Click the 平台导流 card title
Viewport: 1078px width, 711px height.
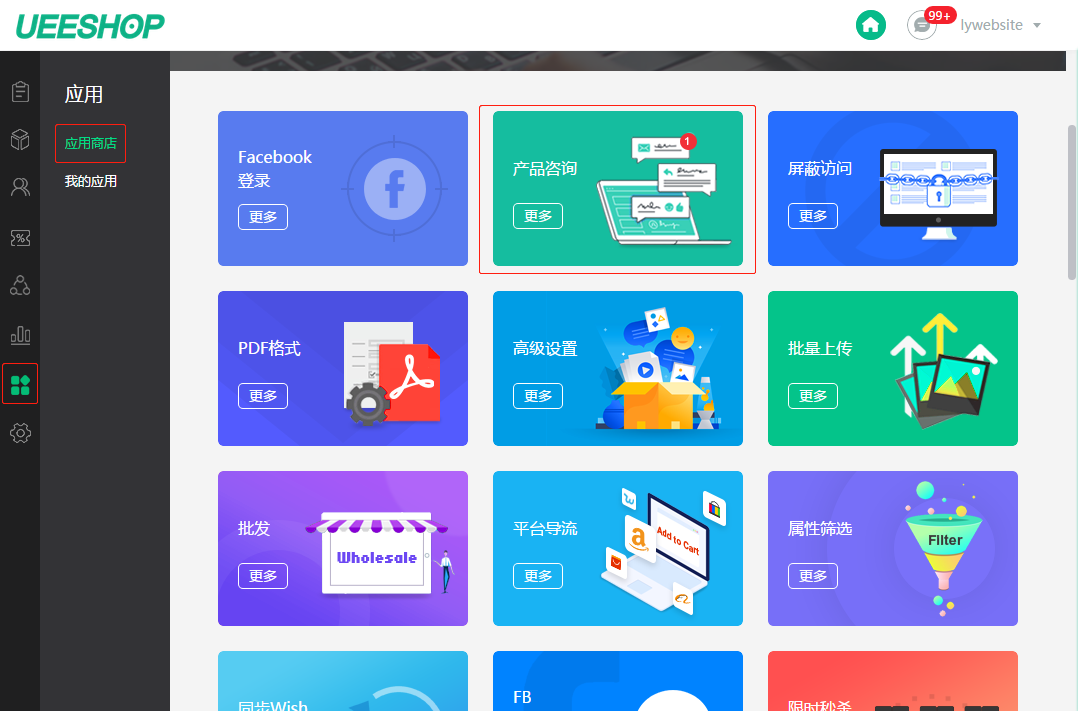544,529
